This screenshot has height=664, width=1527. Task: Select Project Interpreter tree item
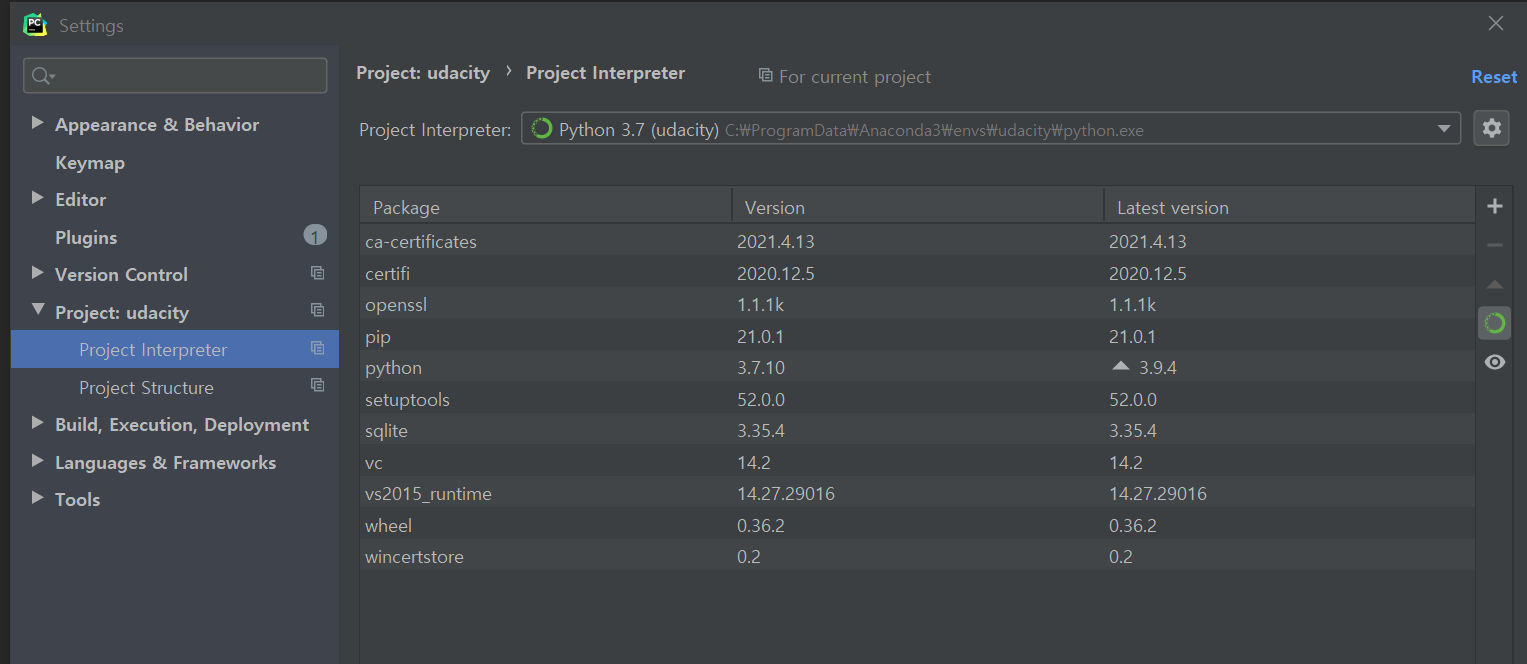(x=175, y=349)
